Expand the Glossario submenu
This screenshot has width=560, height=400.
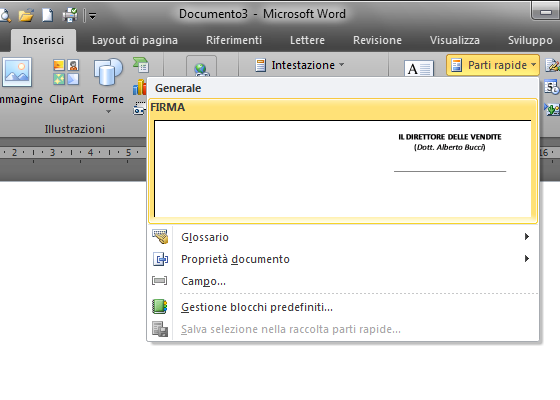click(x=343, y=237)
